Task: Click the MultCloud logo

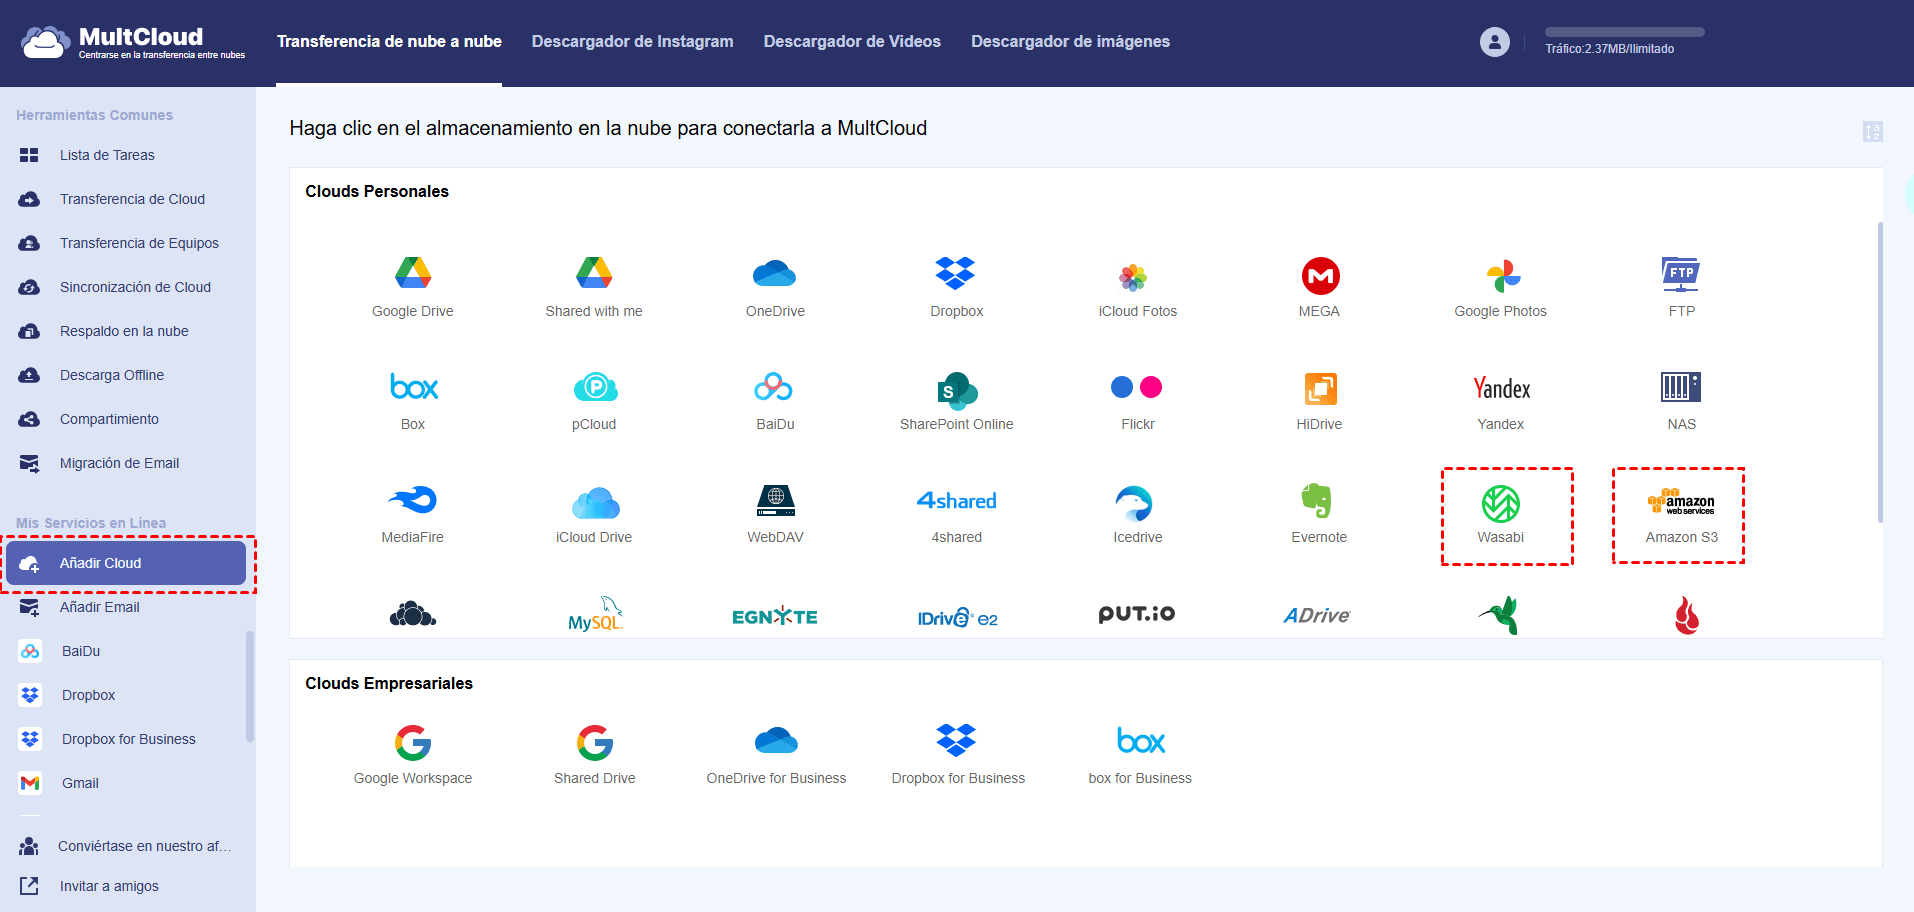Action: (x=133, y=42)
